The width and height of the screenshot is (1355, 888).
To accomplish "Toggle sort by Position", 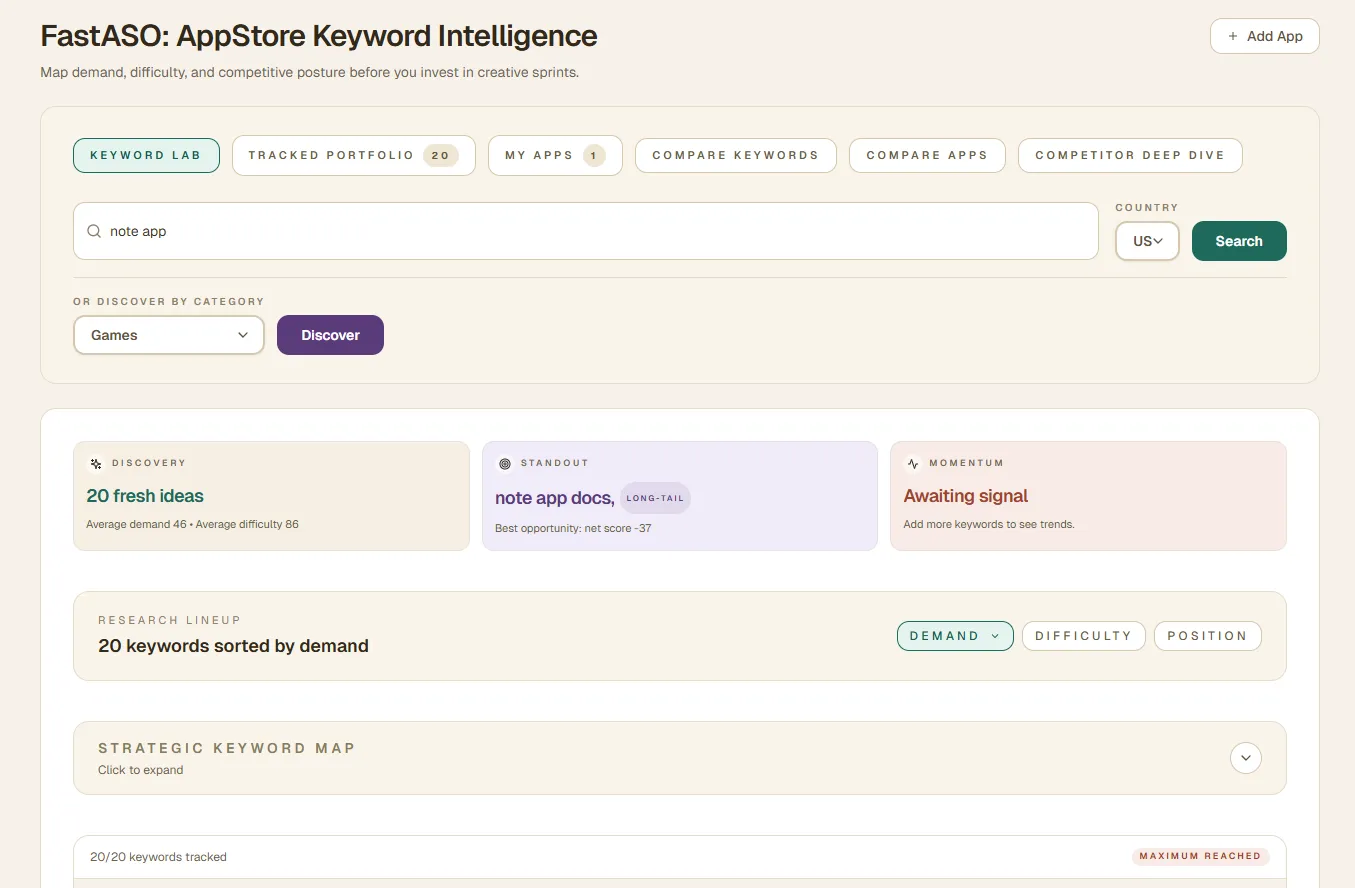I will (1207, 636).
